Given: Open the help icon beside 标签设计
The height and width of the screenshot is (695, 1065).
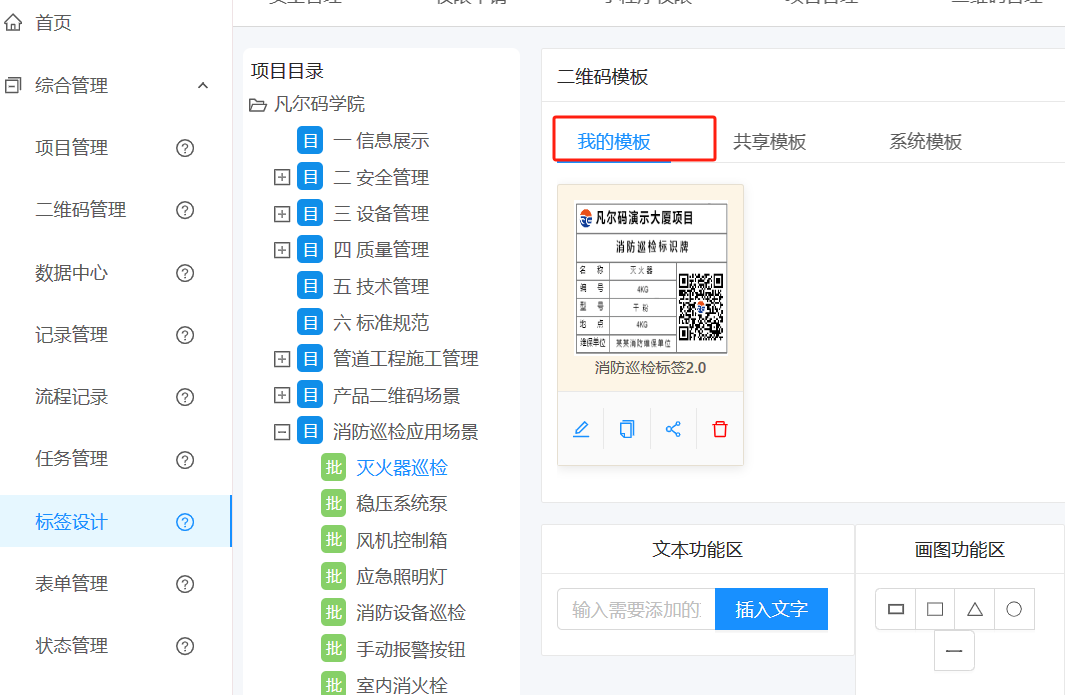Looking at the screenshot, I should click(185, 521).
